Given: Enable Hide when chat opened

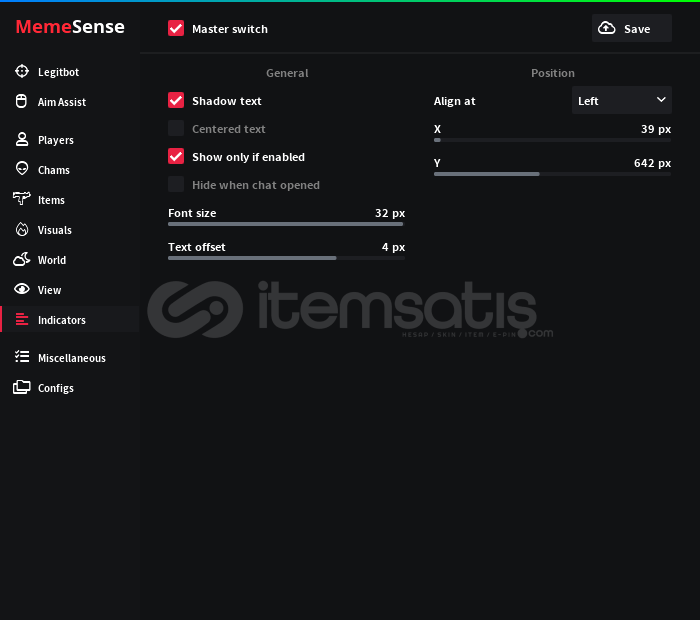Looking at the screenshot, I should (176, 184).
